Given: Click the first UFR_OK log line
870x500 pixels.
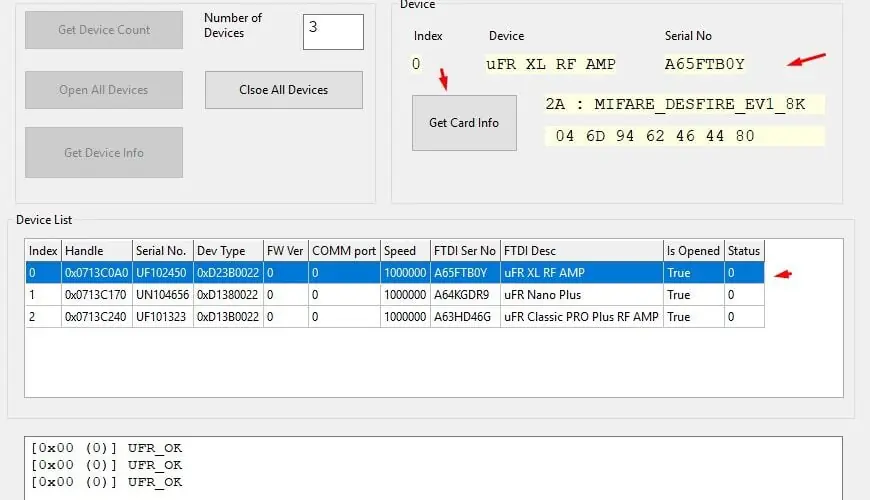Looking at the screenshot, I should point(107,448).
